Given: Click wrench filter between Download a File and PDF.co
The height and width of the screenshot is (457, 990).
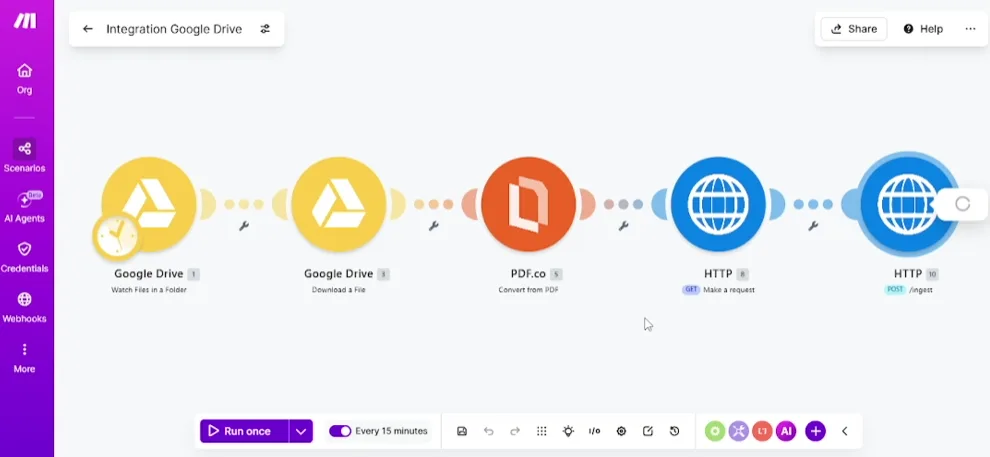Looking at the screenshot, I should tap(434, 226).
